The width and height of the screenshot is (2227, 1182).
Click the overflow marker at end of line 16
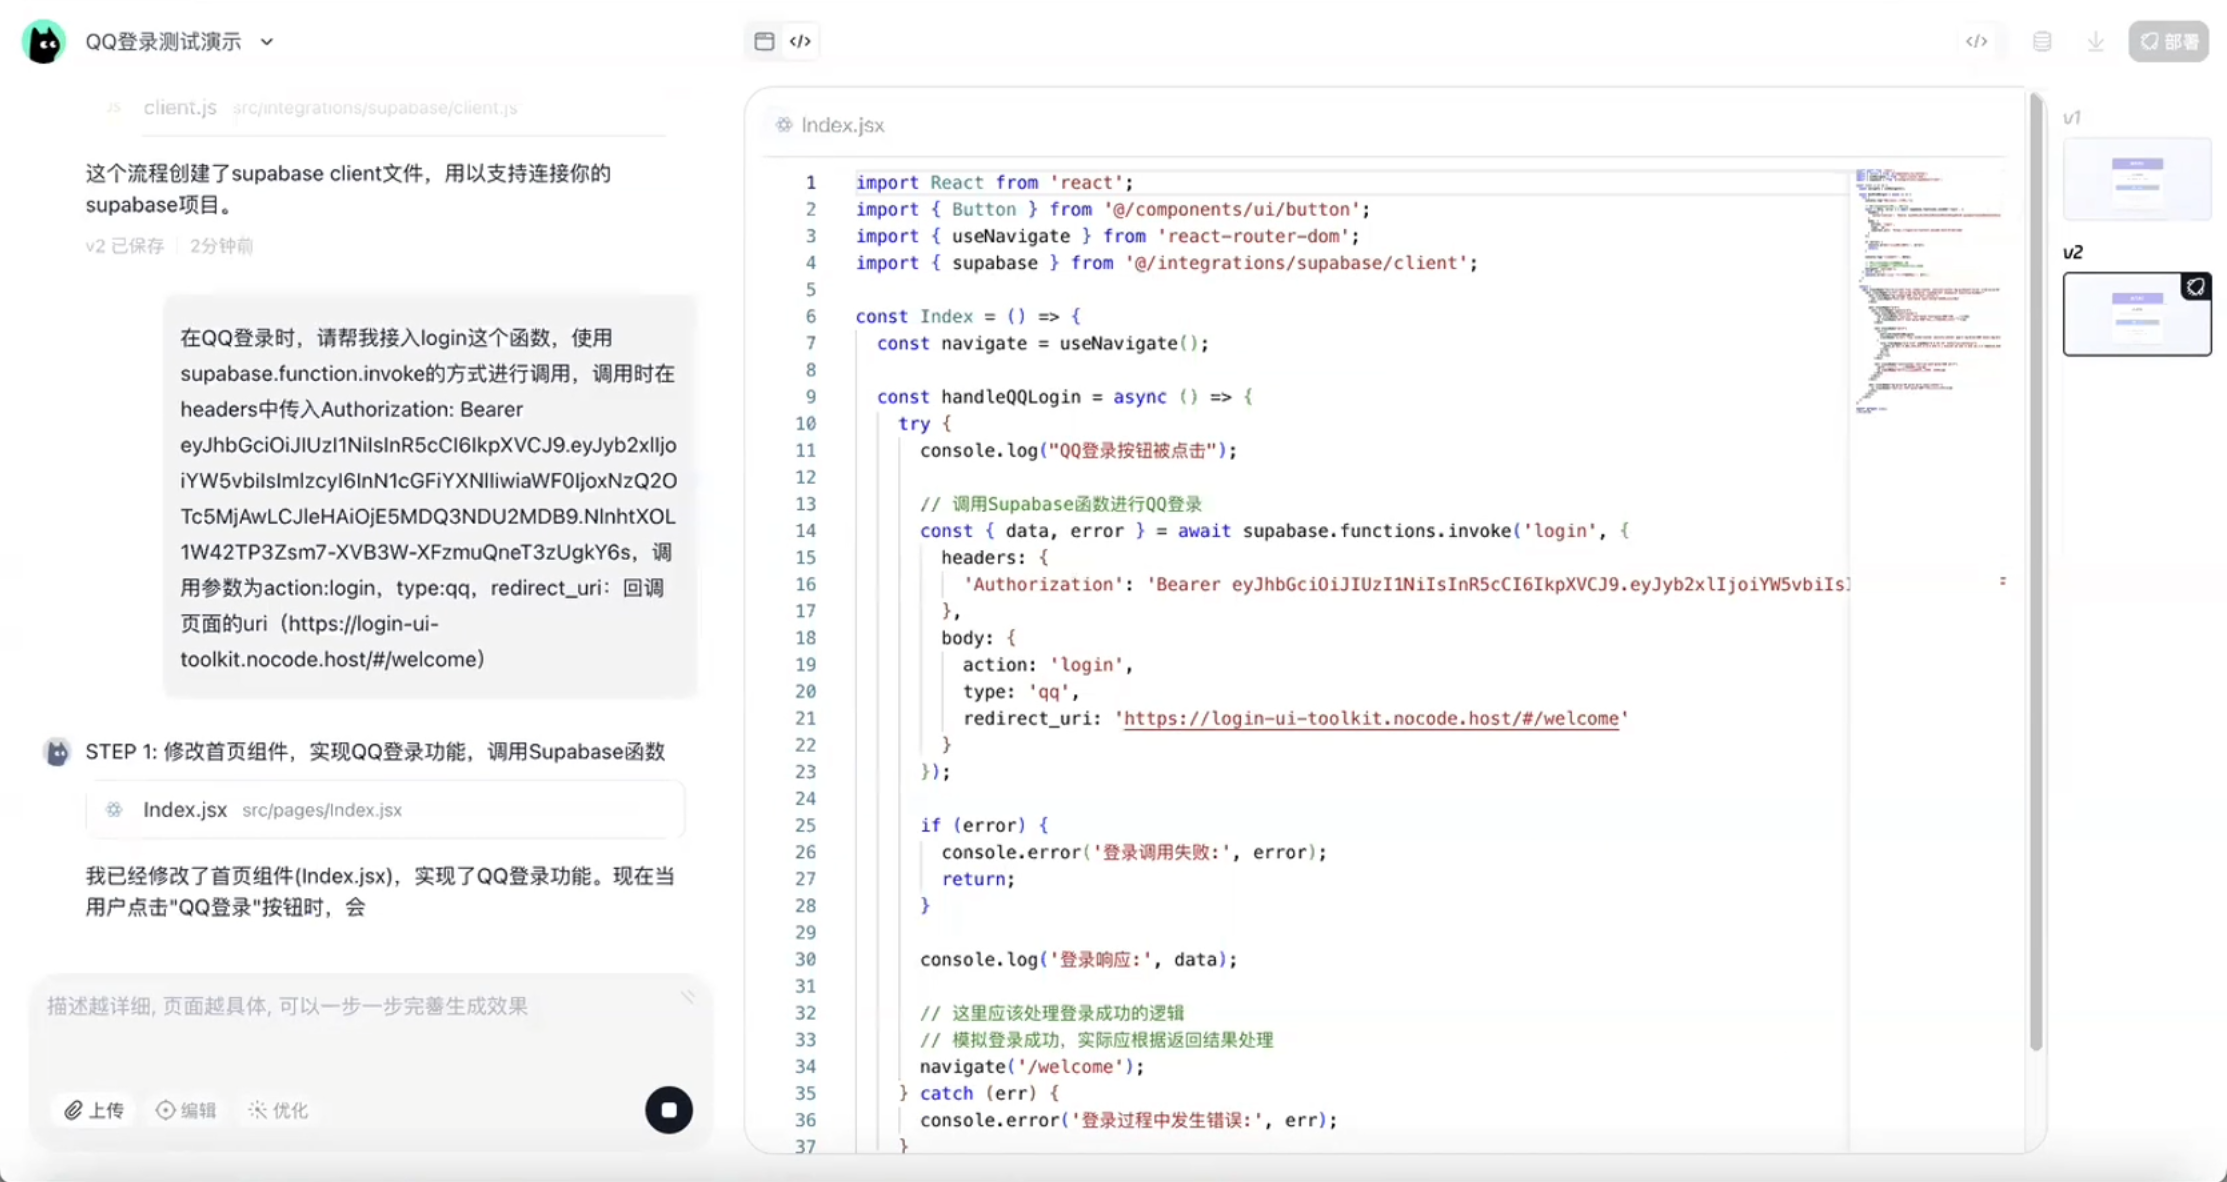tap(2002, 581)
